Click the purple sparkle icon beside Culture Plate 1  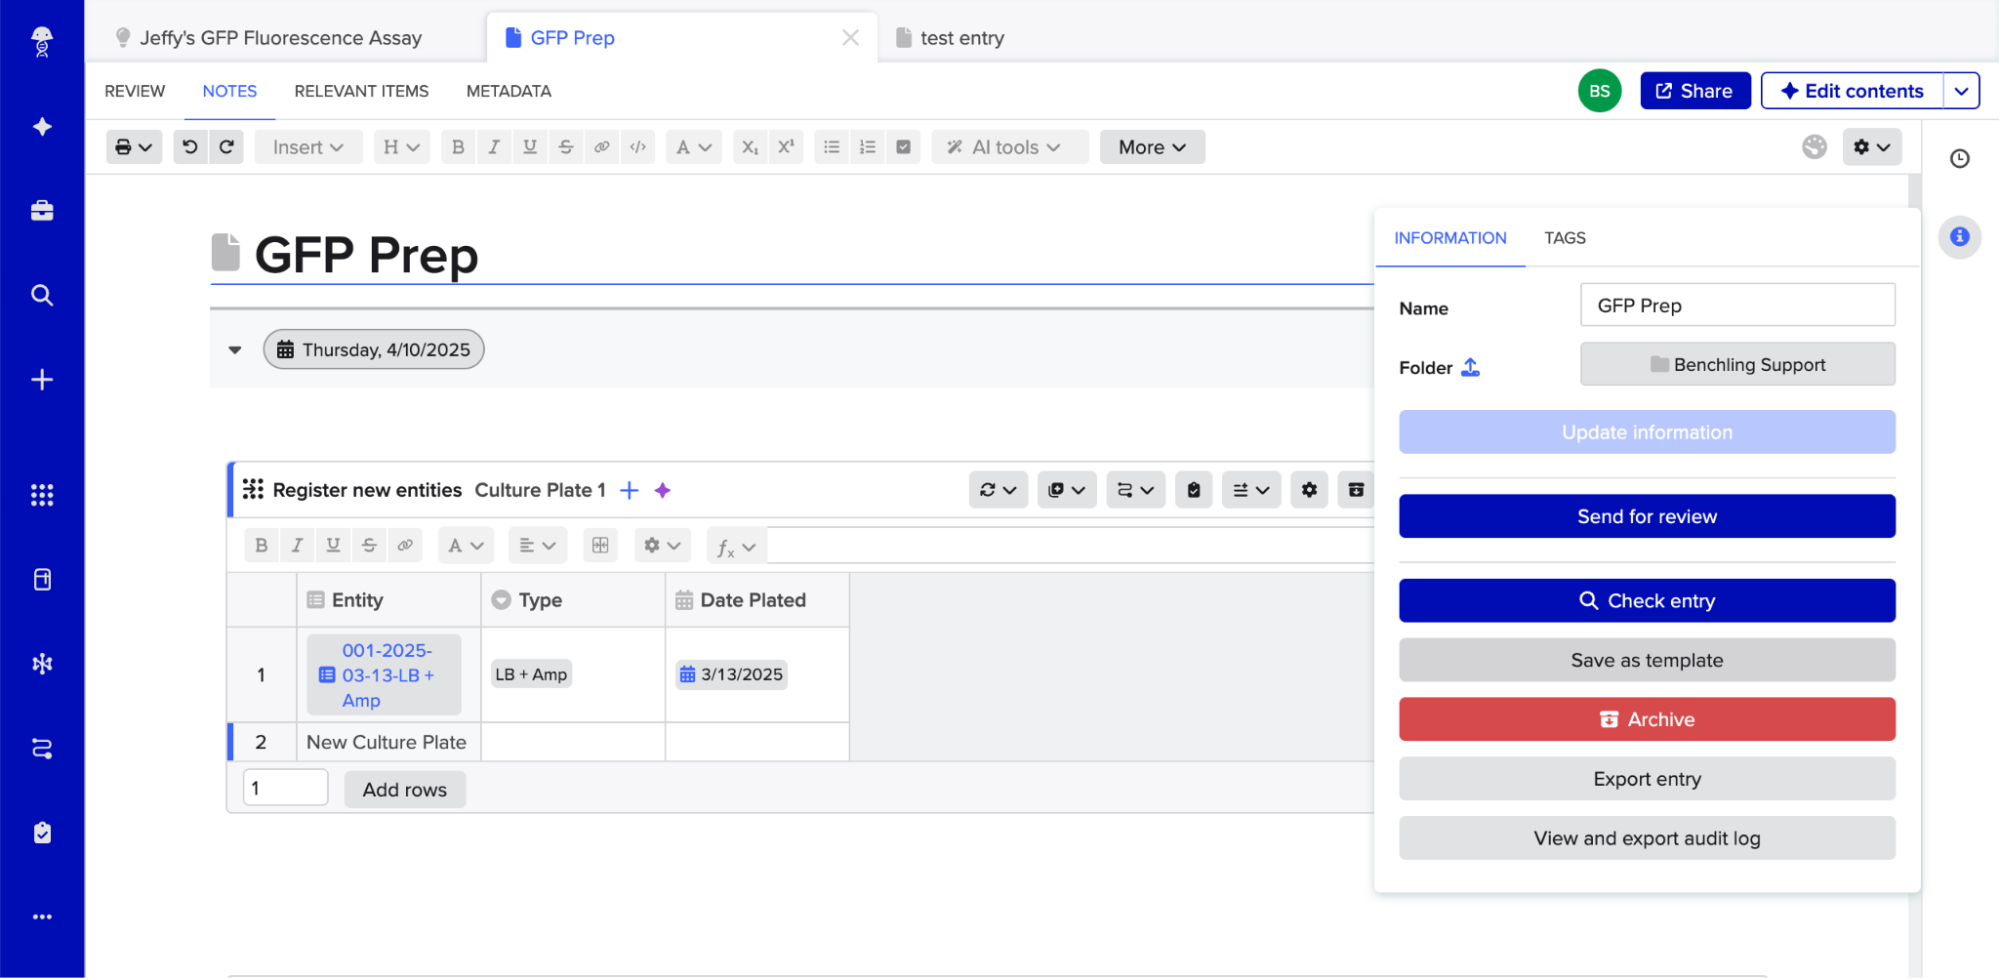pyautogui.click(x=662, y=490)
